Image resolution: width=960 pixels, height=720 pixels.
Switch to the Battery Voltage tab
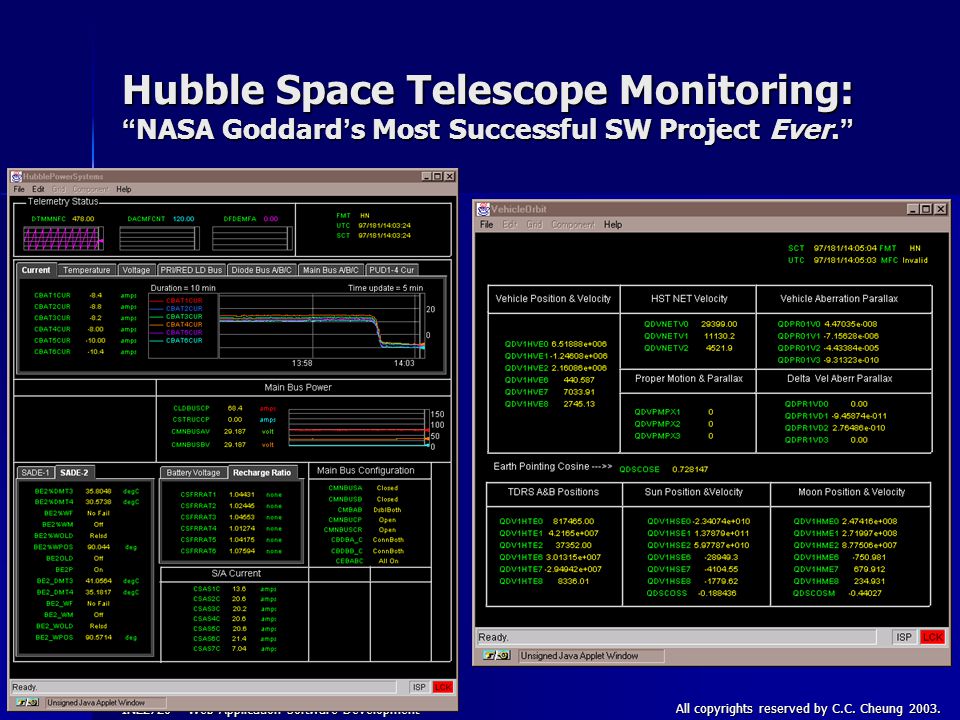193,473
